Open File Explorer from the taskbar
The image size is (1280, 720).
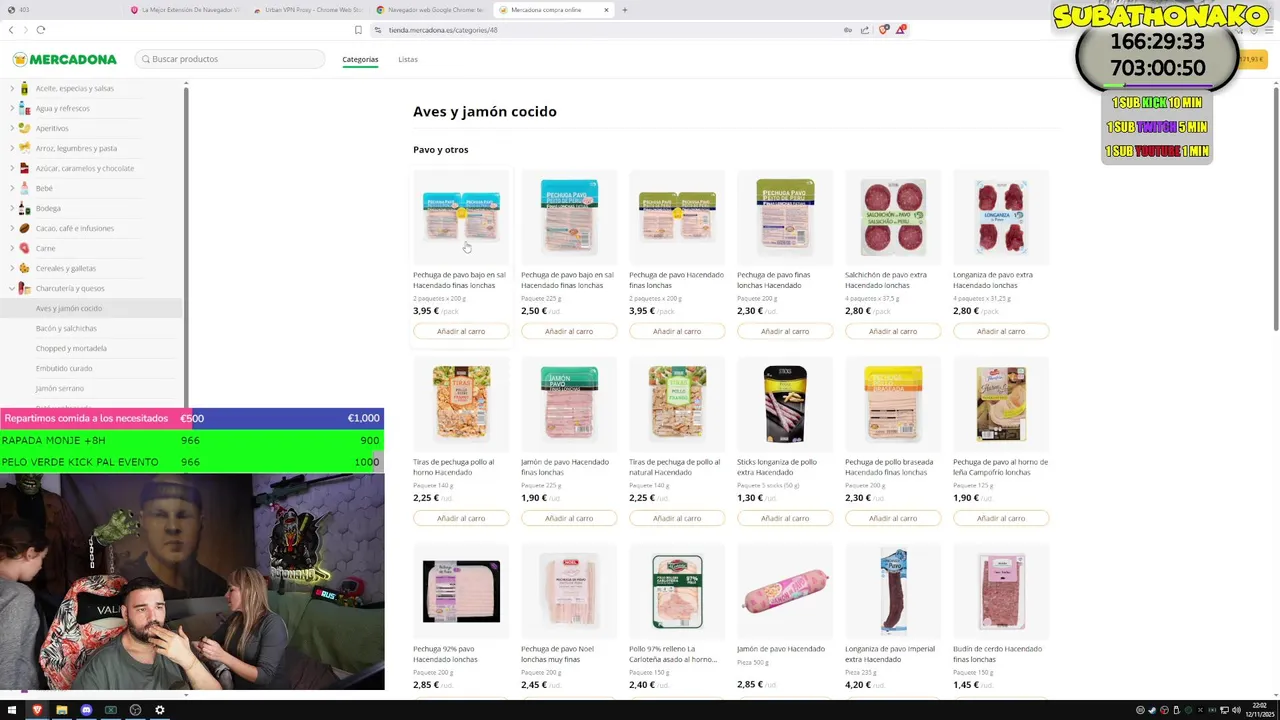click(x=61, y=710)
